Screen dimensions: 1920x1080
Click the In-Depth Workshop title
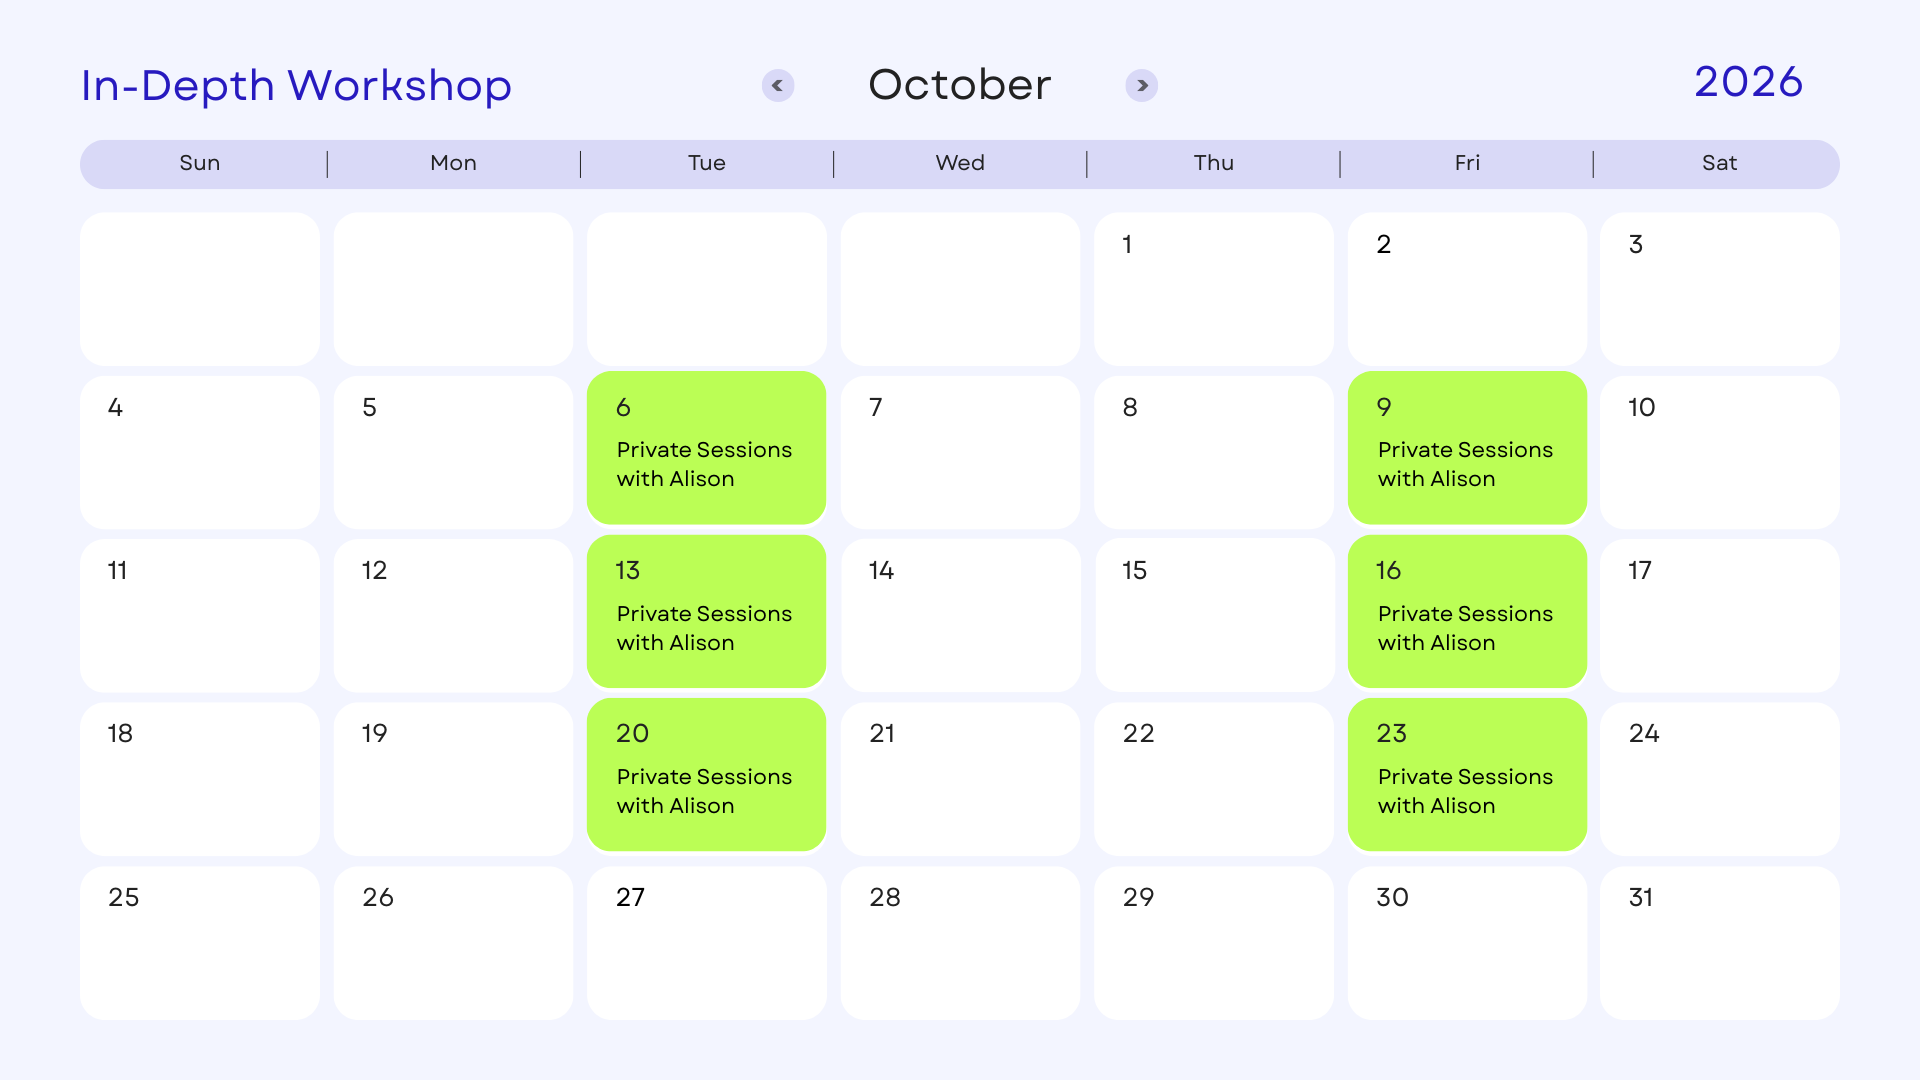click(296, 86)
